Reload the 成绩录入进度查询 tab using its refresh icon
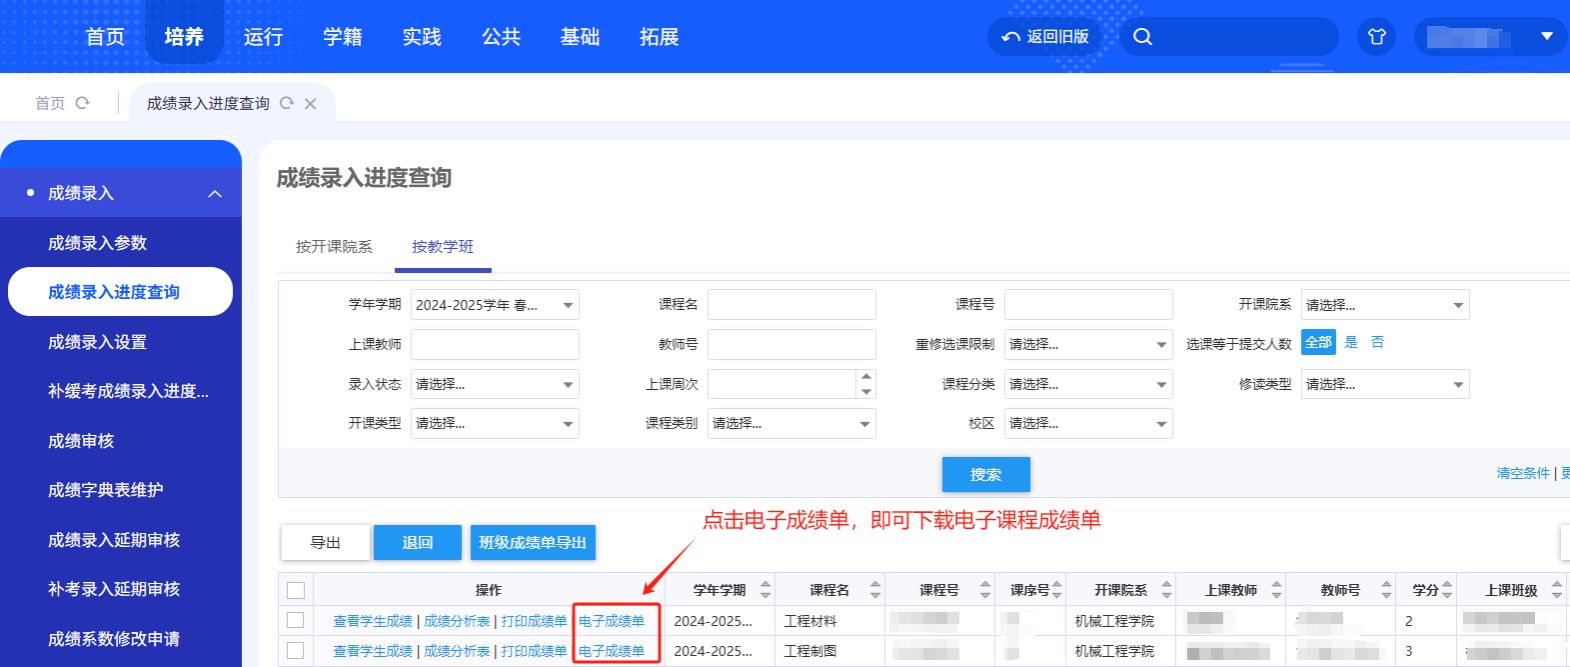This screenshot has height=667, width=1570. (287, 103)
